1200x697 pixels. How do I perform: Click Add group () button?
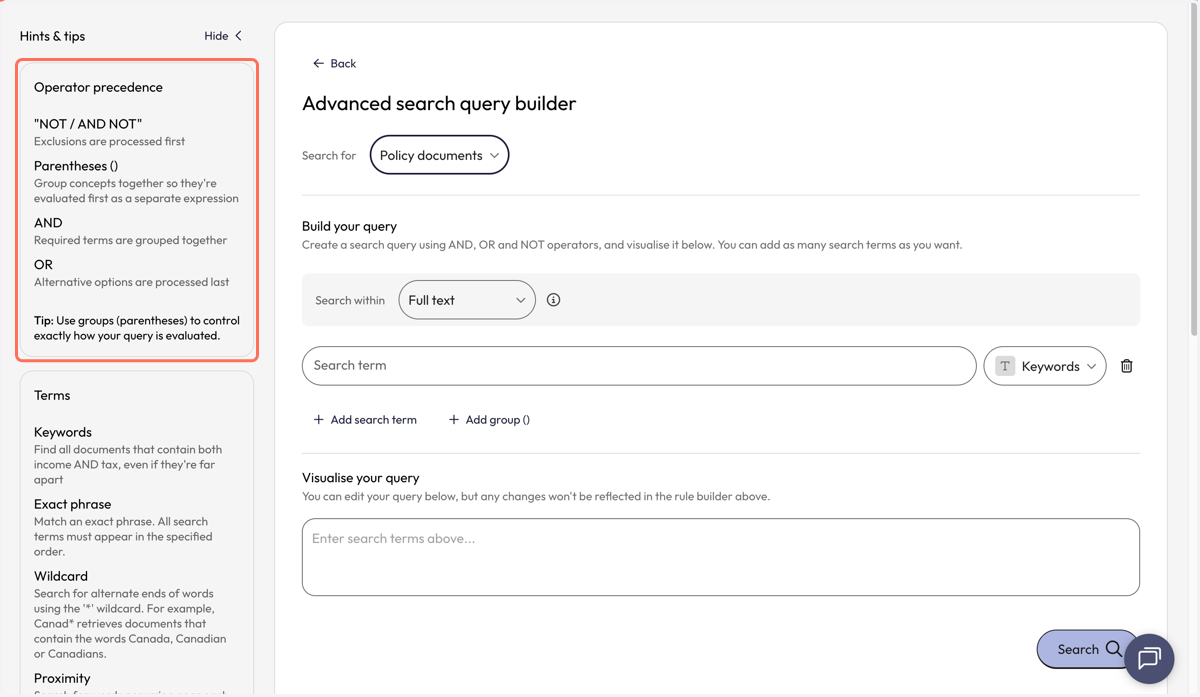pos(489,420)
